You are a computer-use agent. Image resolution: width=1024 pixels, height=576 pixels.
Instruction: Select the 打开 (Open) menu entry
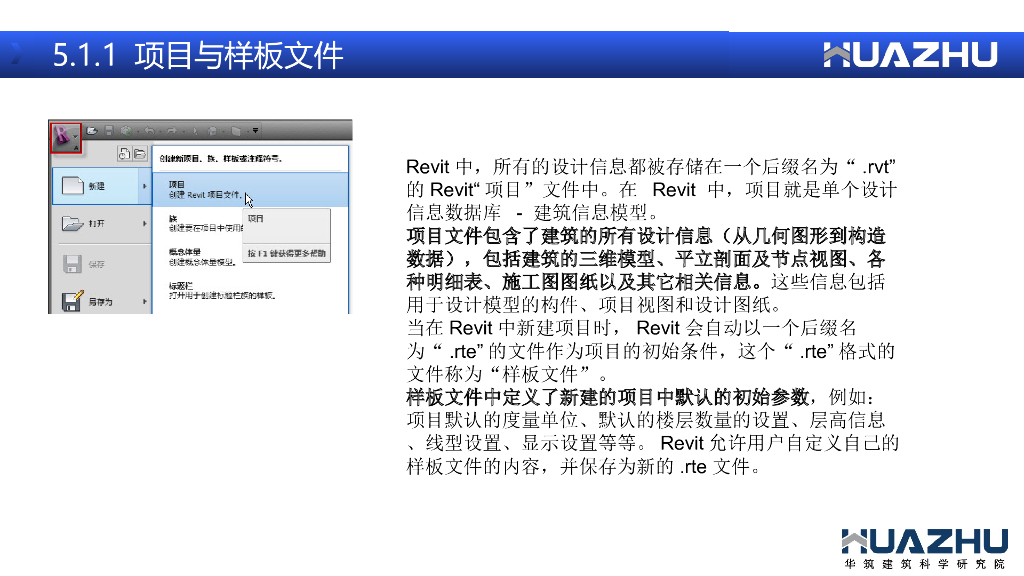coord(101,223)
